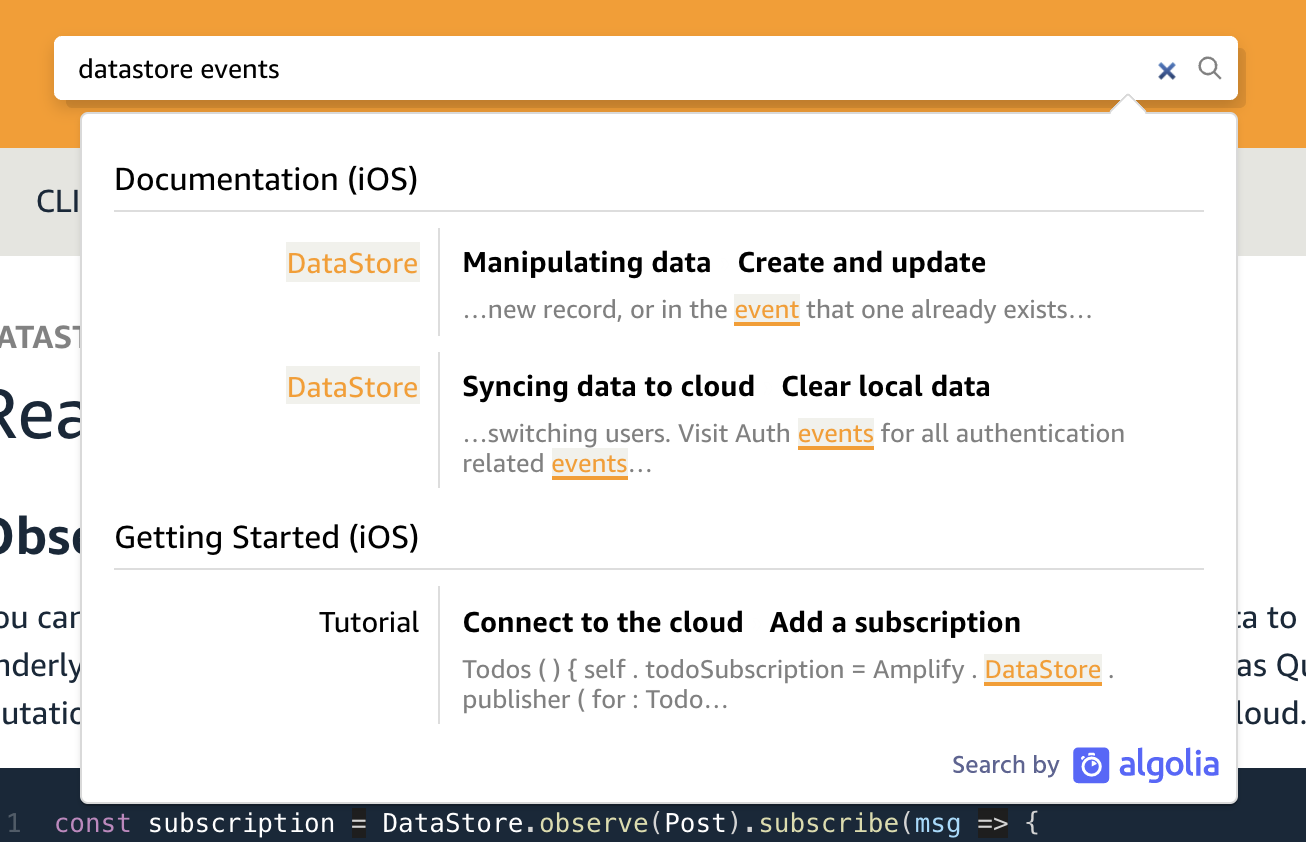This screenshot has width=1306, height=842.
Task: Clear the search query with the X icon
Action: 1166,70
